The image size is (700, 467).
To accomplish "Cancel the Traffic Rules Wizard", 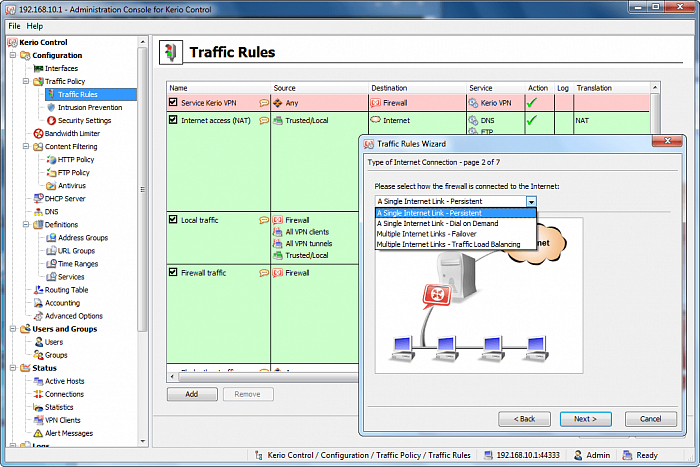I will 650,419.
